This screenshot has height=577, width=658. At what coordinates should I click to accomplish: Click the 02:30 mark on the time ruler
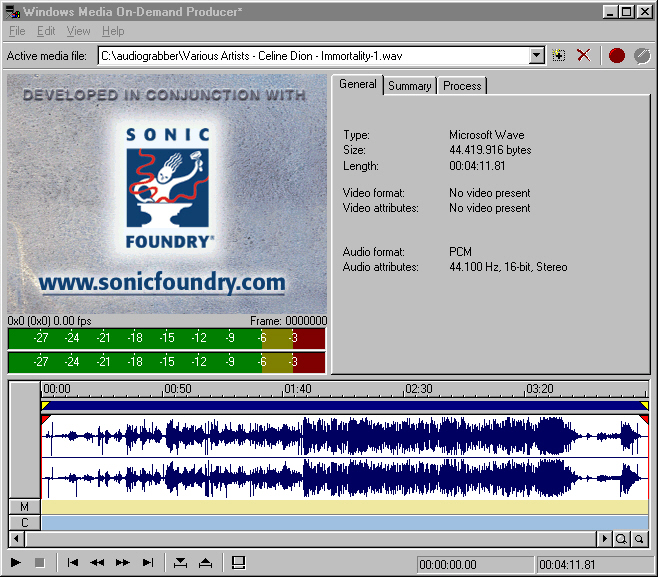(419, 389)
